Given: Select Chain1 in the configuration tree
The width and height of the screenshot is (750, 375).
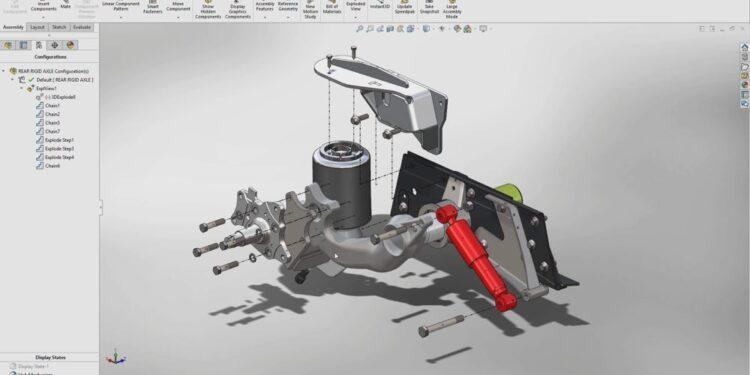Looking at the screenshot, I should (x=48, y=105).
